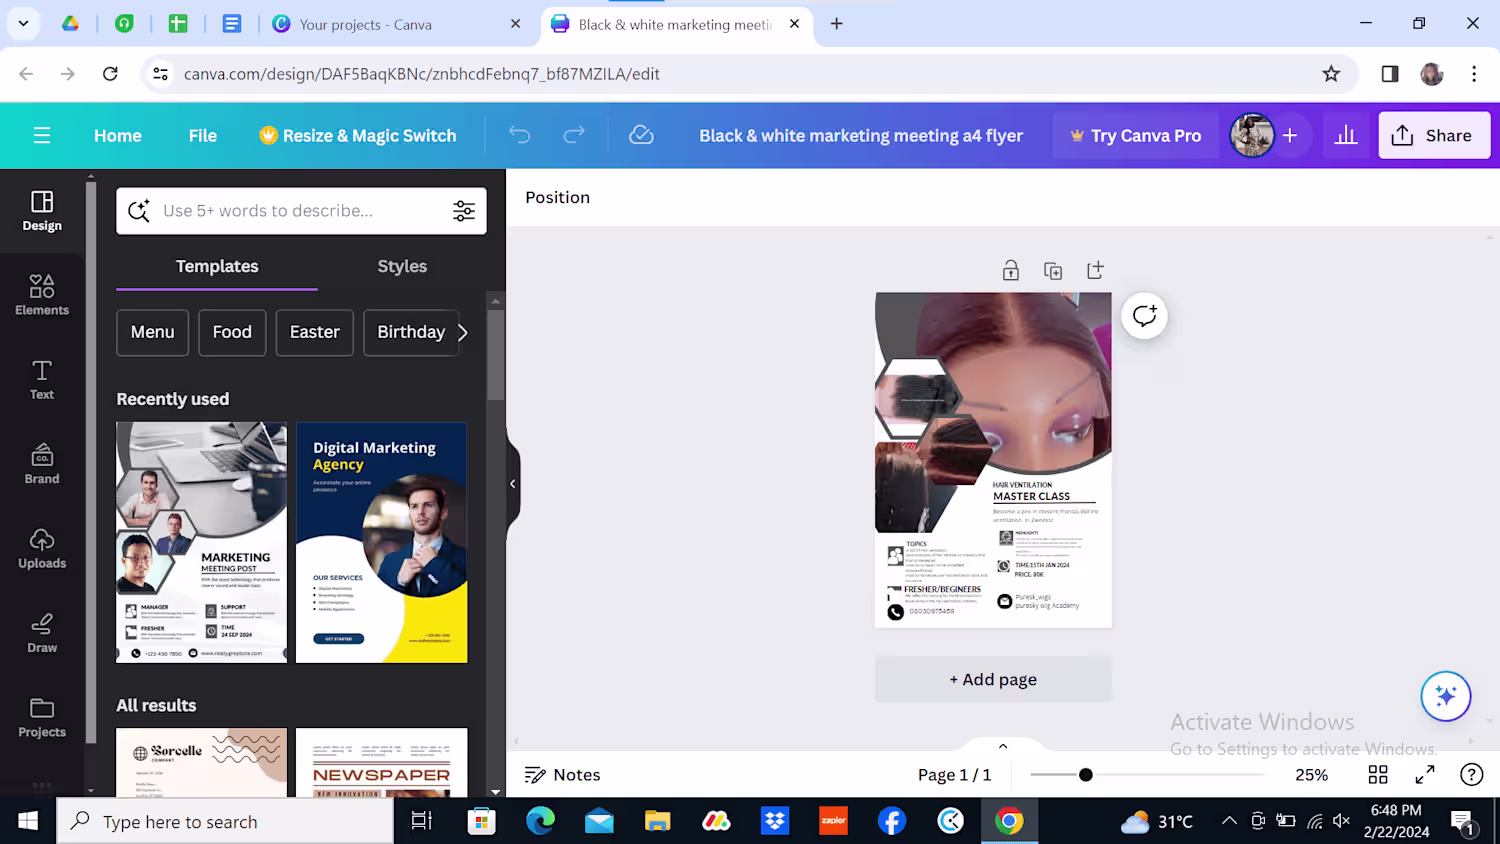1500x844 pixels.
Task: Click the site information icon in the address bar
Action: pos(160,74)
